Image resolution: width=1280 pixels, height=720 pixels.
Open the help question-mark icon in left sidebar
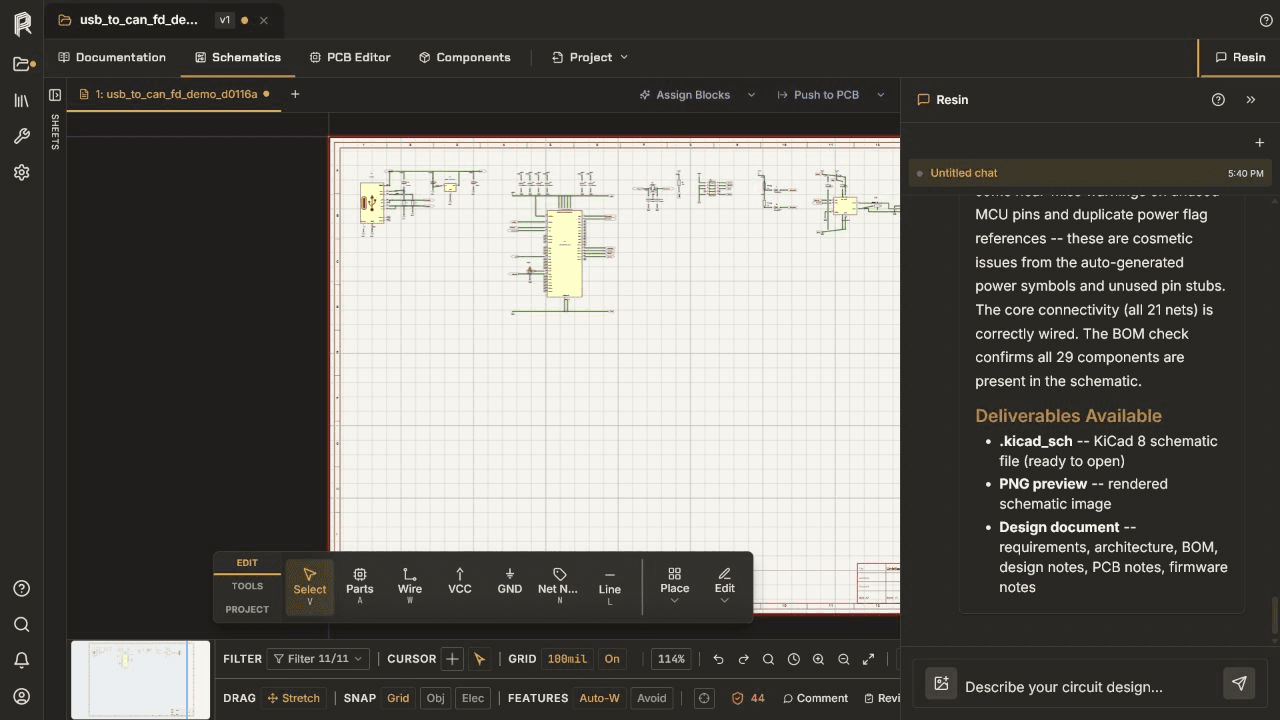[x=22, y=588]
